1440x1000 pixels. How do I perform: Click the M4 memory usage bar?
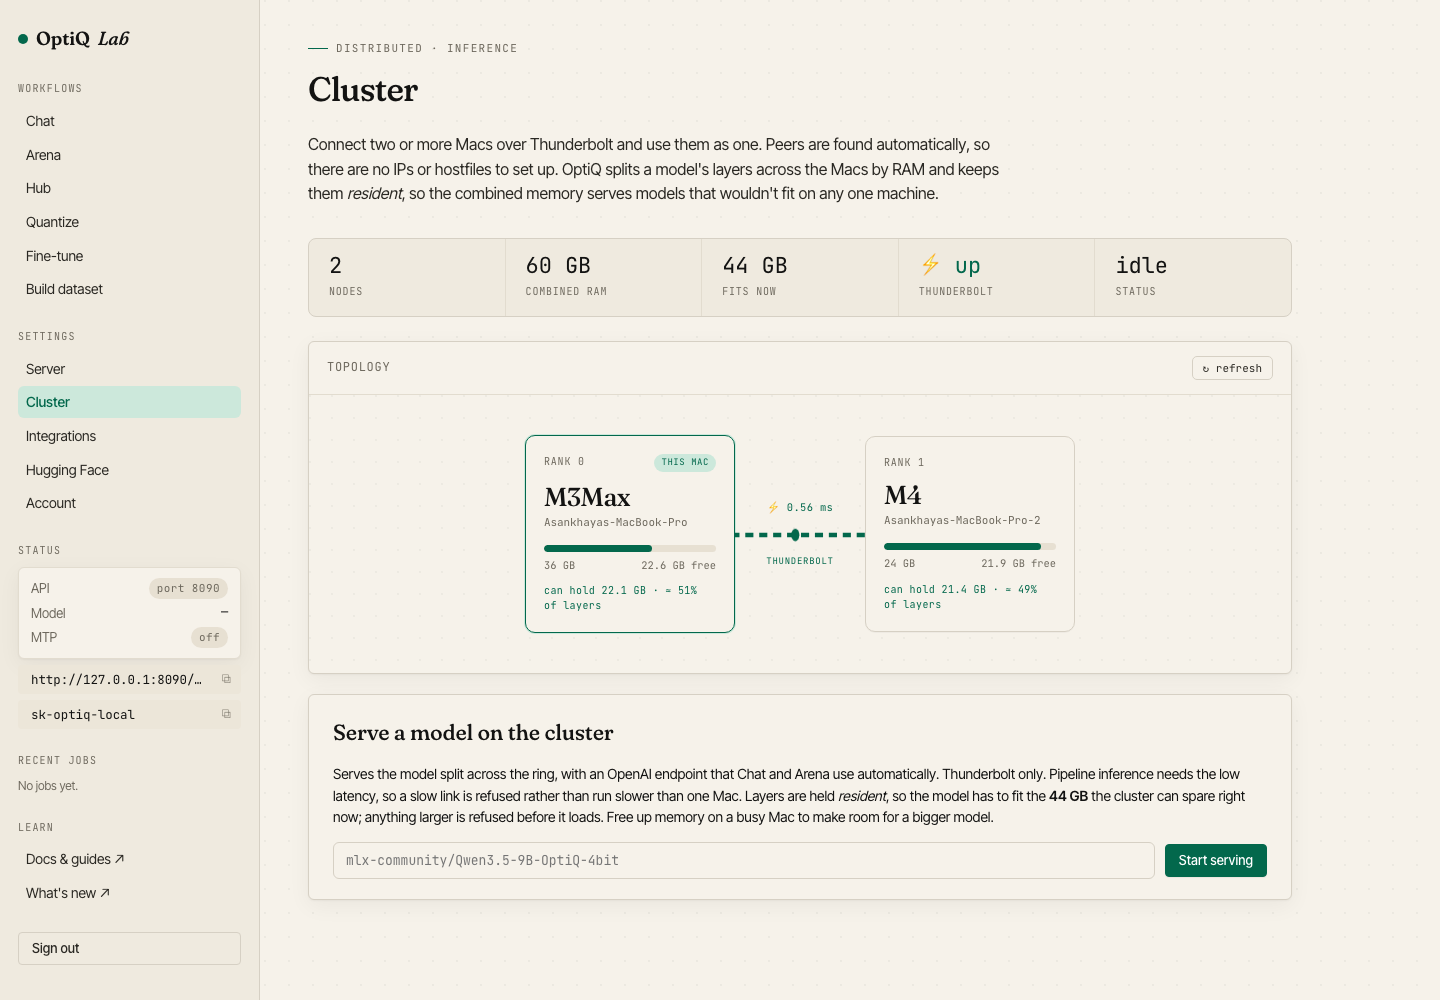(x=970, y=546)
